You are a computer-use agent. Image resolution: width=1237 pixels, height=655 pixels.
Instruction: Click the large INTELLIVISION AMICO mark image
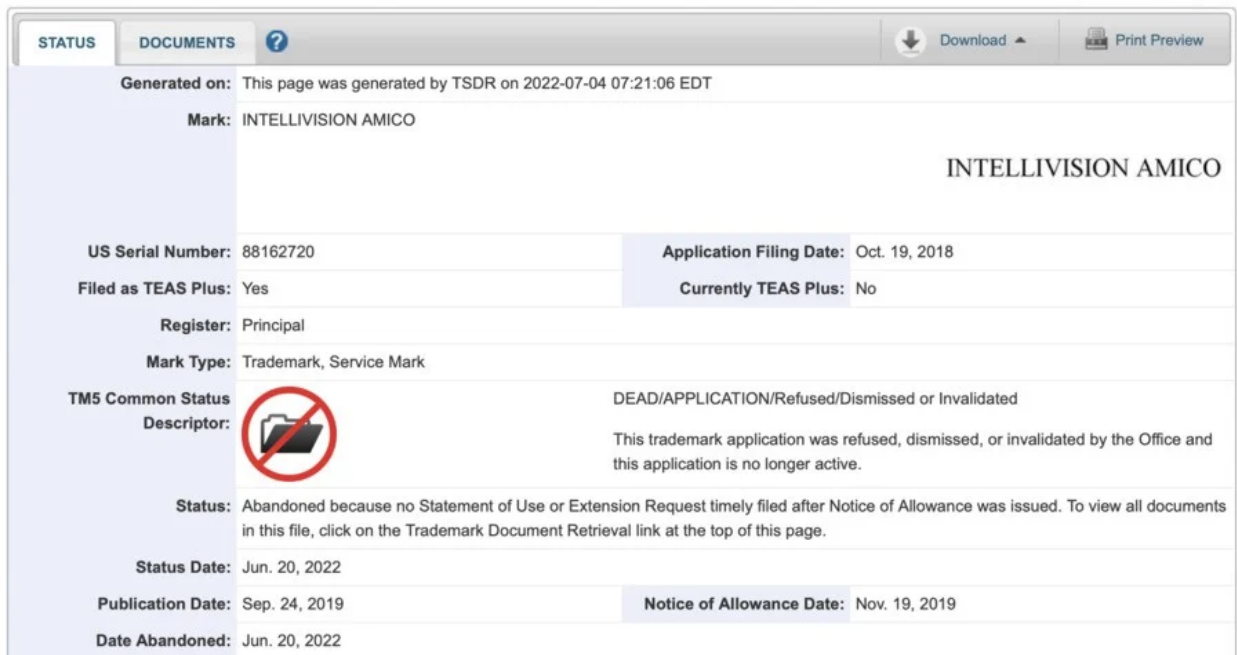pyautogui.click(x=1083, y=168)
